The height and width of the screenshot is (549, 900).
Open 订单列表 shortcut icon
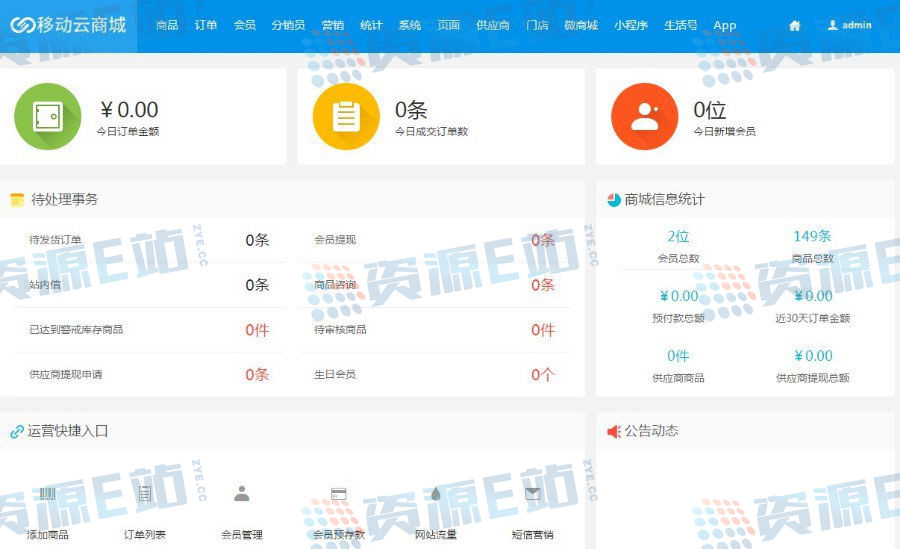point(145,494)
